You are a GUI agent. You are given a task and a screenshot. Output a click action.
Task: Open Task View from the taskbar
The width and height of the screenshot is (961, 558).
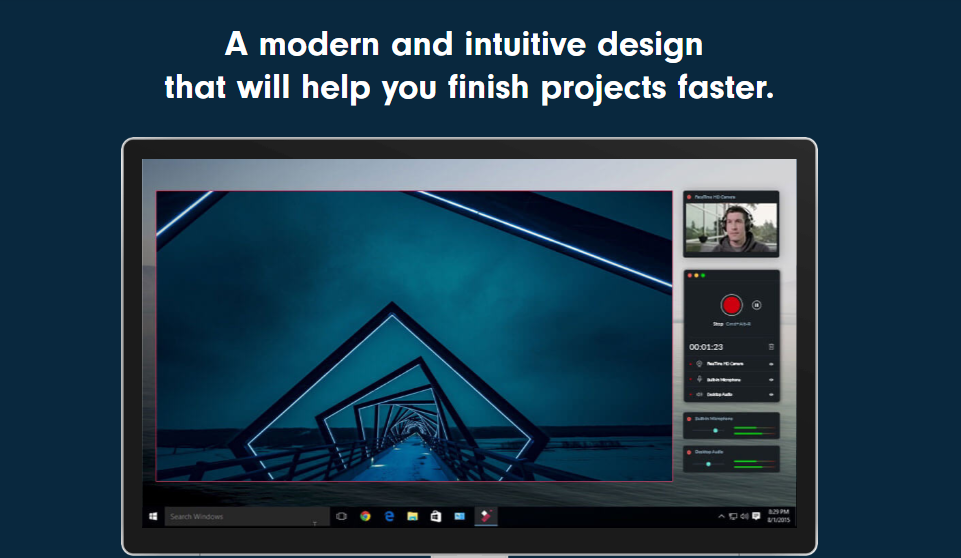[x=341, y=516]
